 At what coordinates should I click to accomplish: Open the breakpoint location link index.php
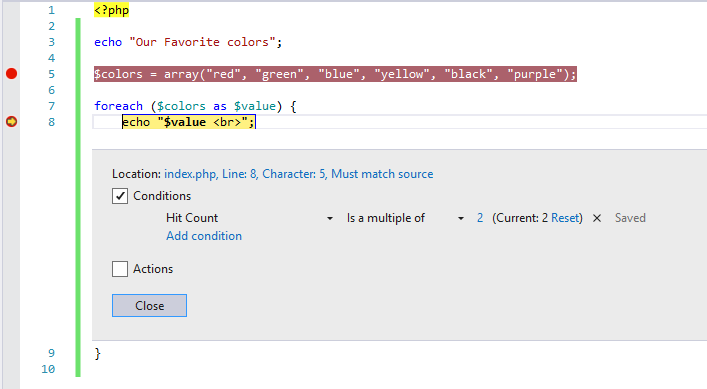[298, 174]
